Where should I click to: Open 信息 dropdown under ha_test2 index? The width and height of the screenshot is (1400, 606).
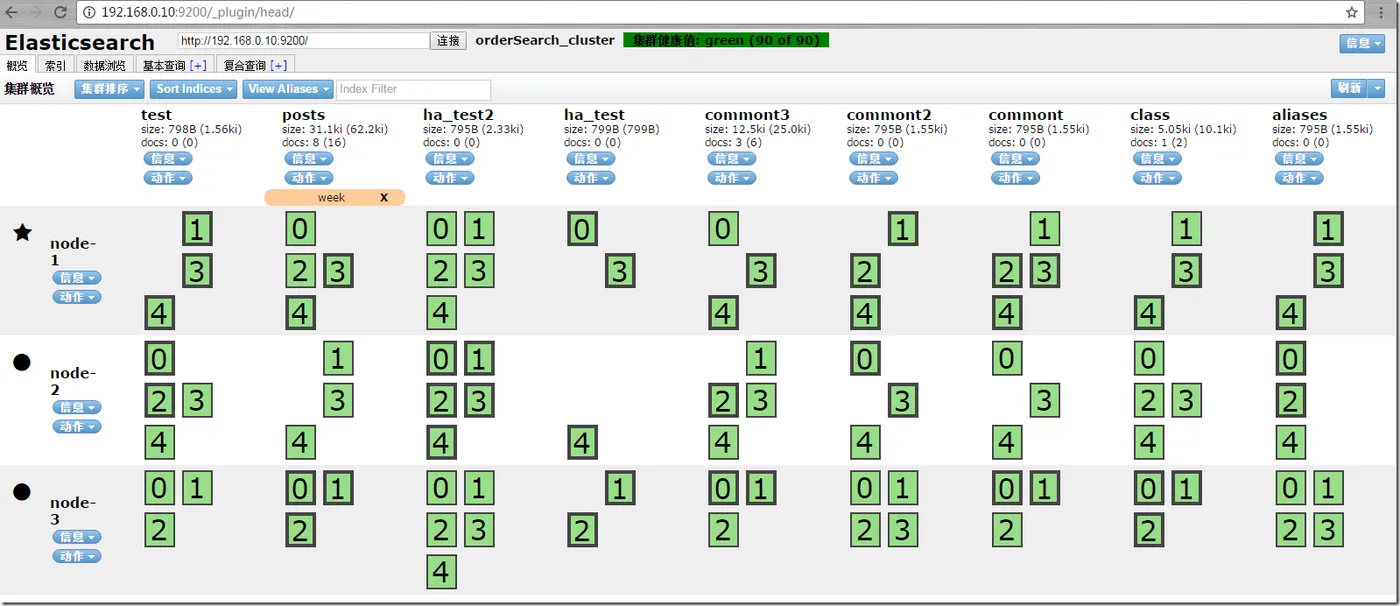[449, 159]
